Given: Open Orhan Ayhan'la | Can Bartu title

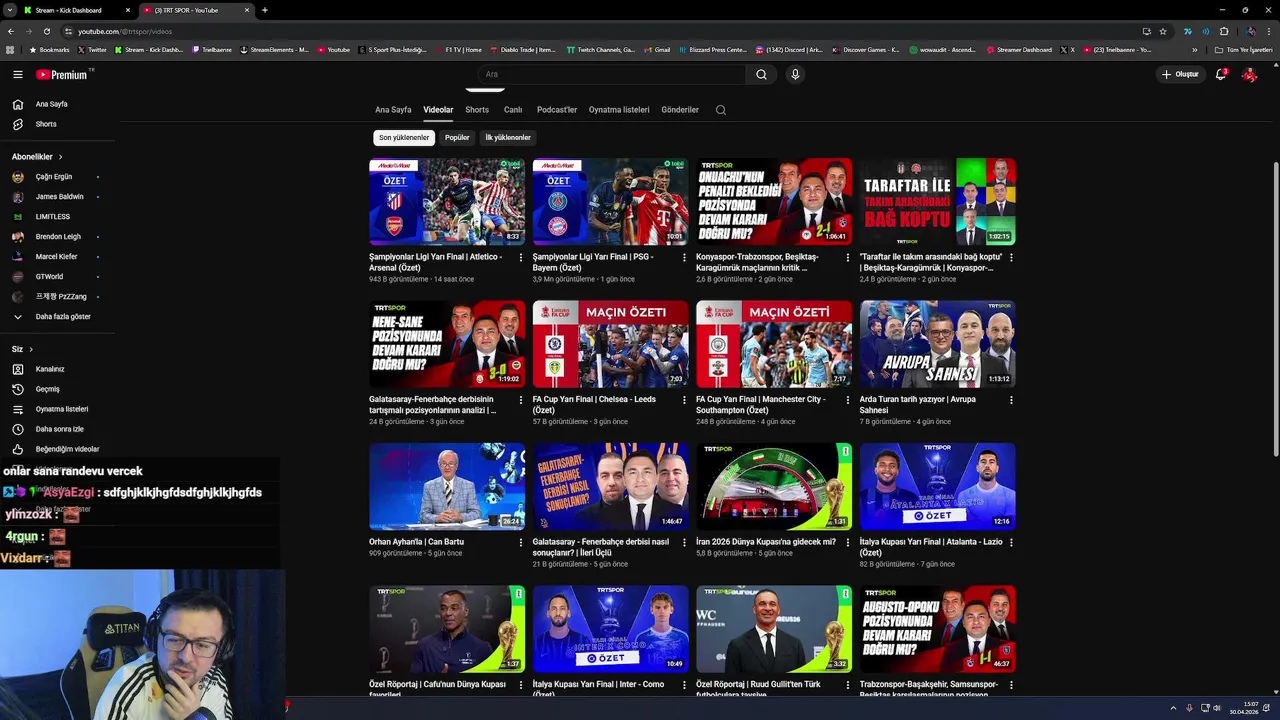Looking at the screenshot, I should (x=416, y=542).
